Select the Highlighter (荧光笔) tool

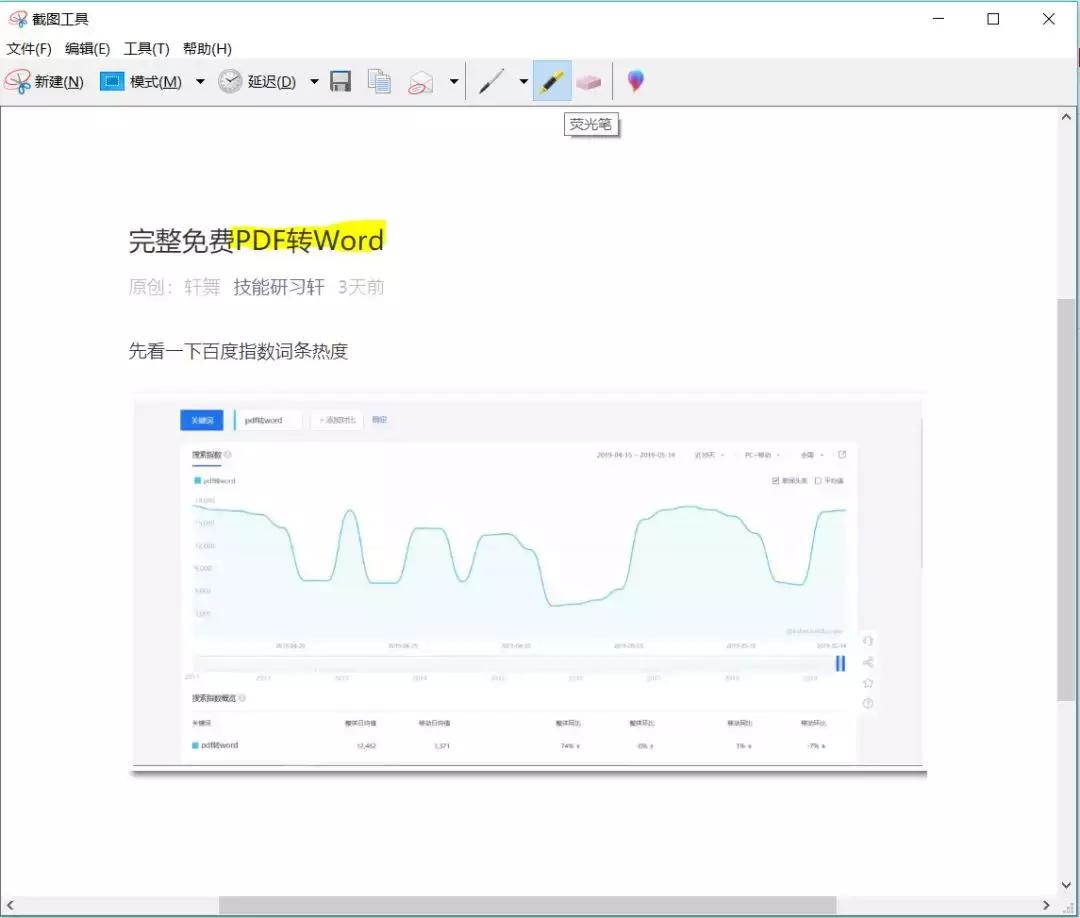click(x=552, y=81)
